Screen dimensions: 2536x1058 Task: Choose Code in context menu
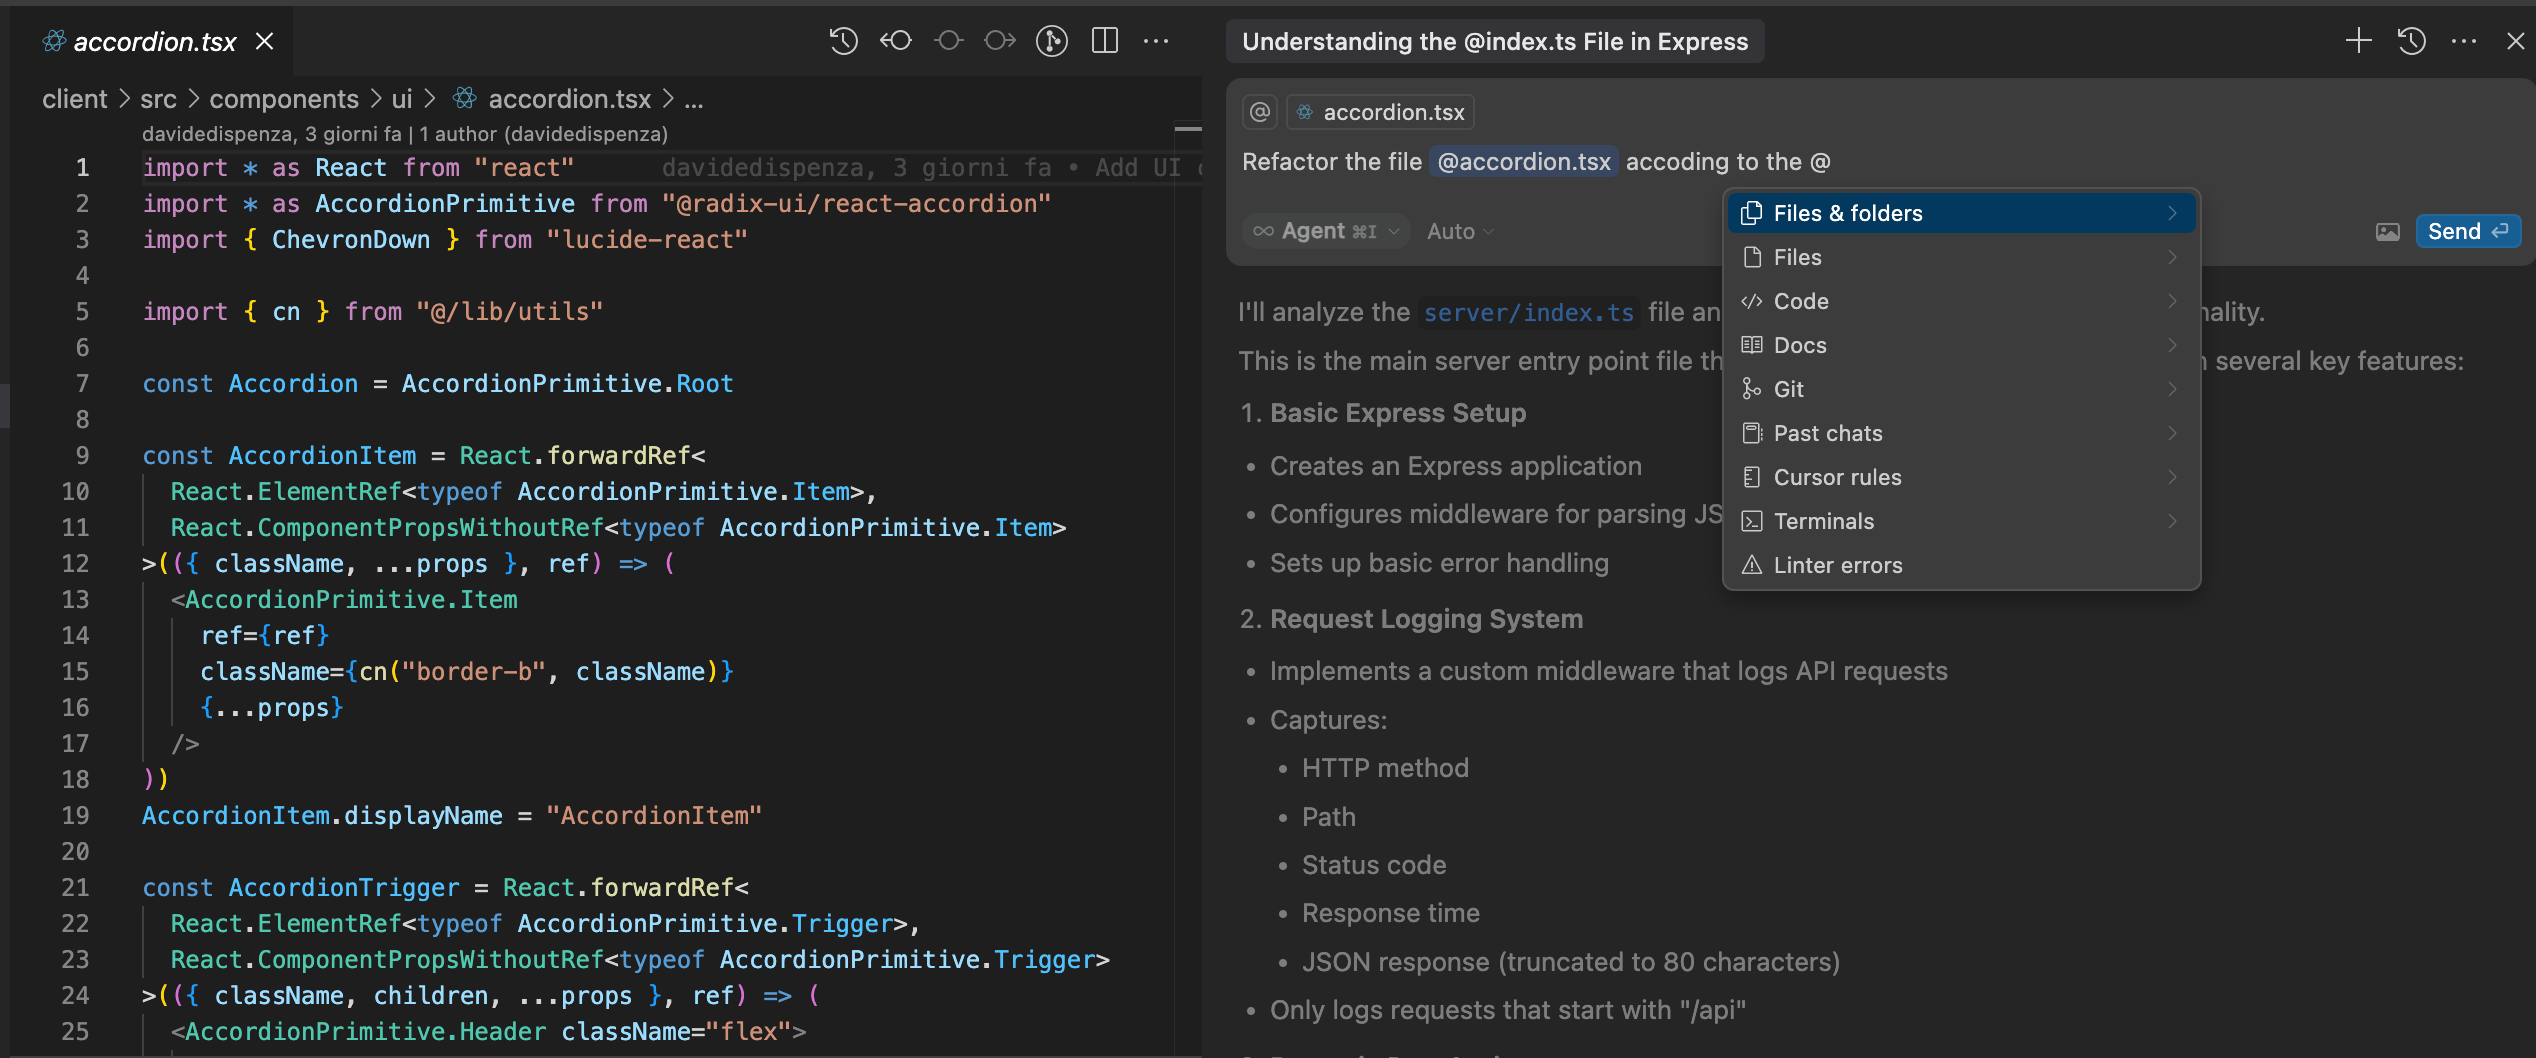pyautogui.click(x=1961, y=301)
